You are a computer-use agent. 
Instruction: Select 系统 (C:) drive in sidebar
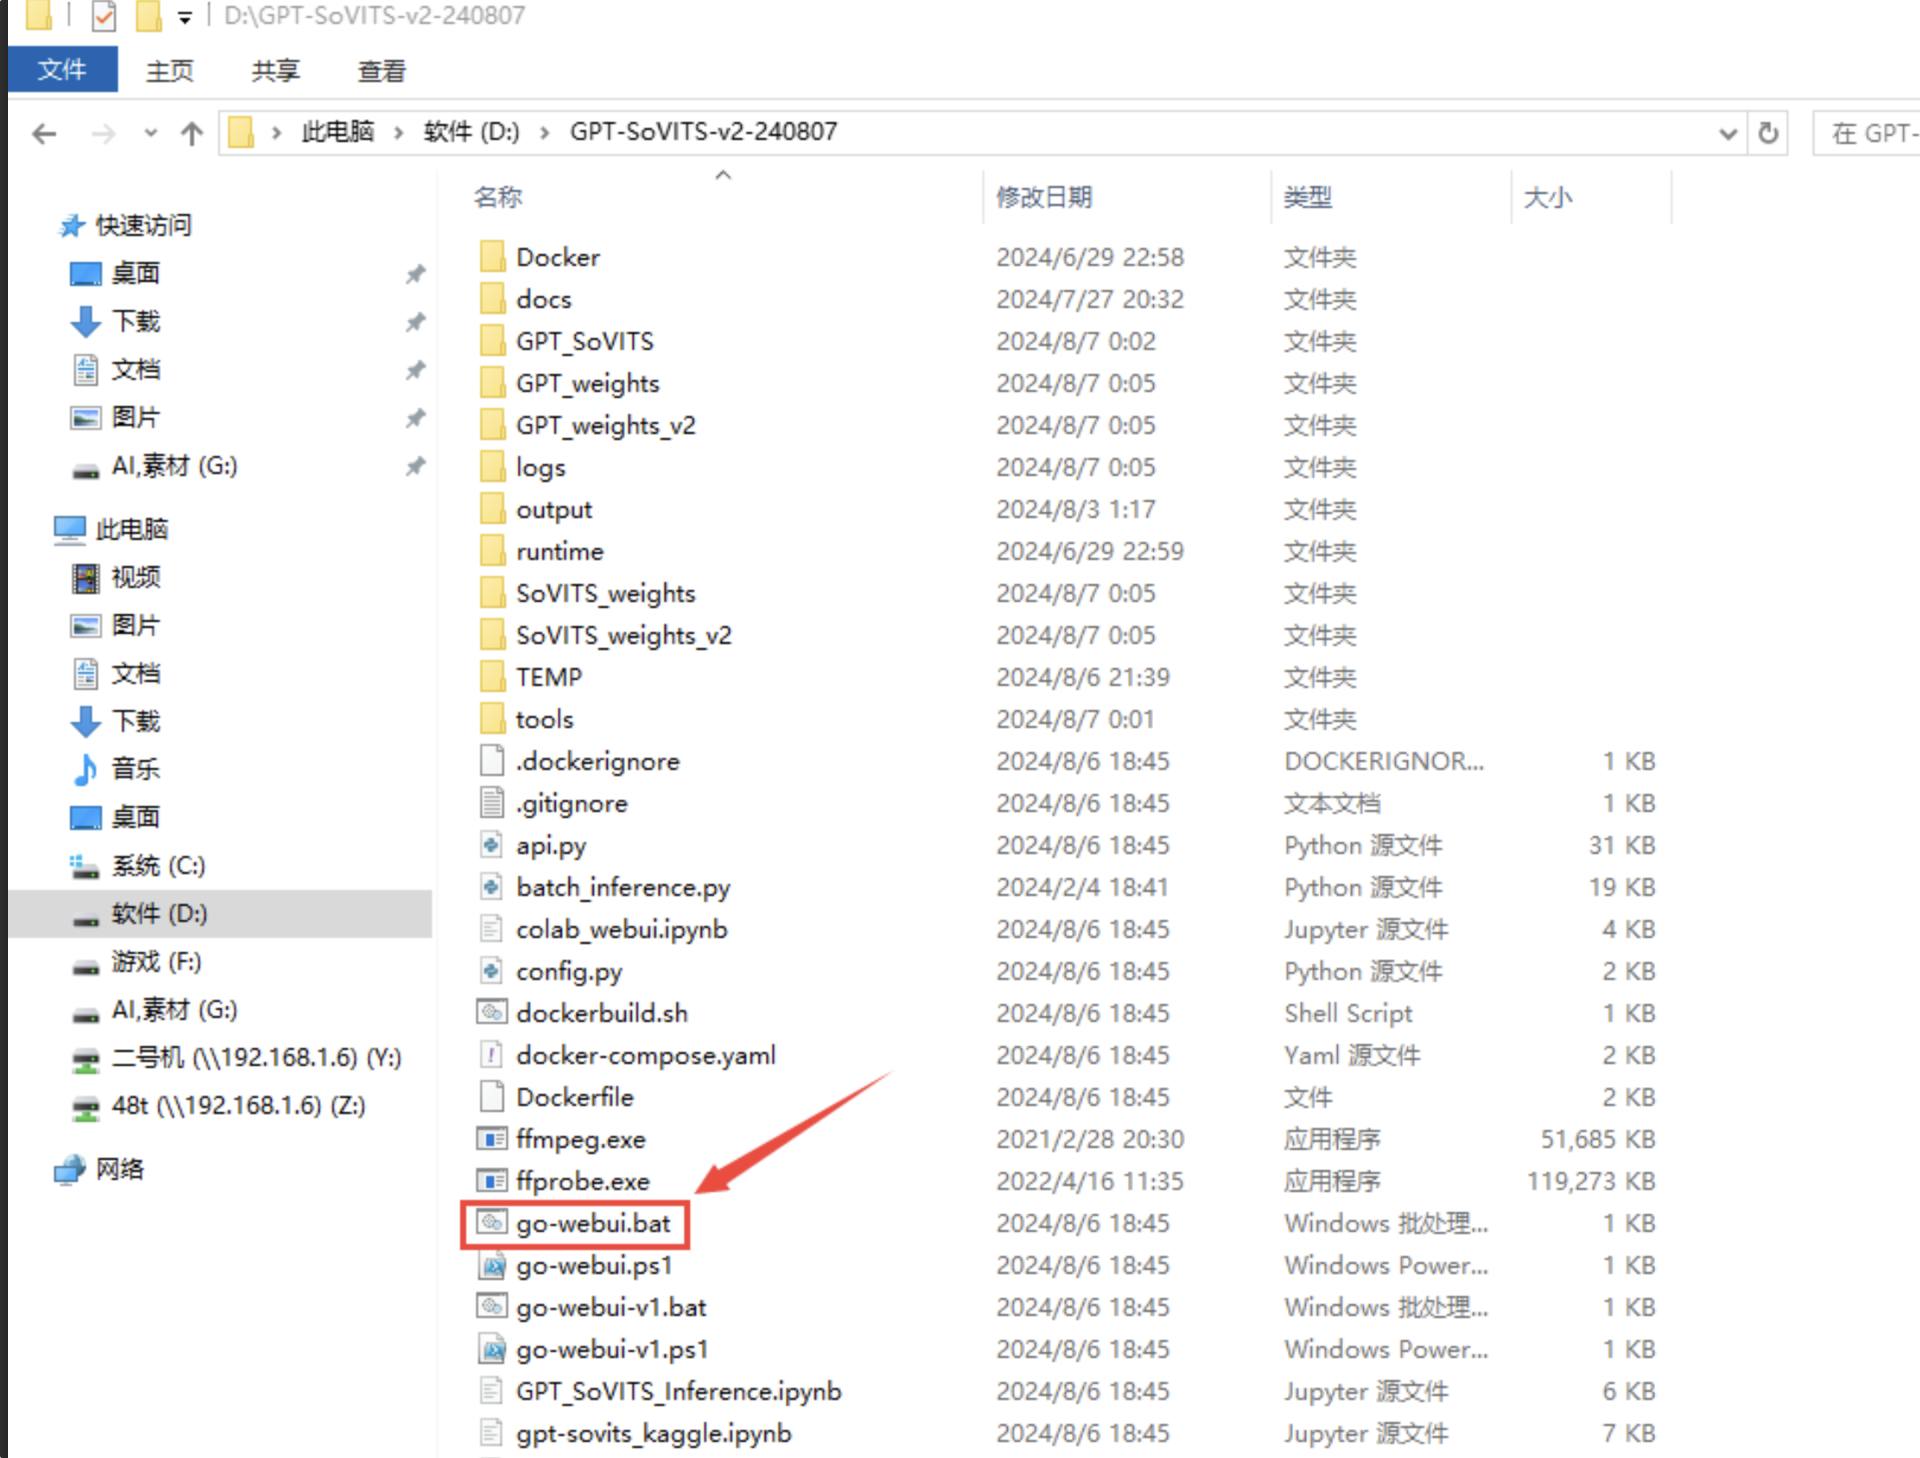(x=158, y=866)
